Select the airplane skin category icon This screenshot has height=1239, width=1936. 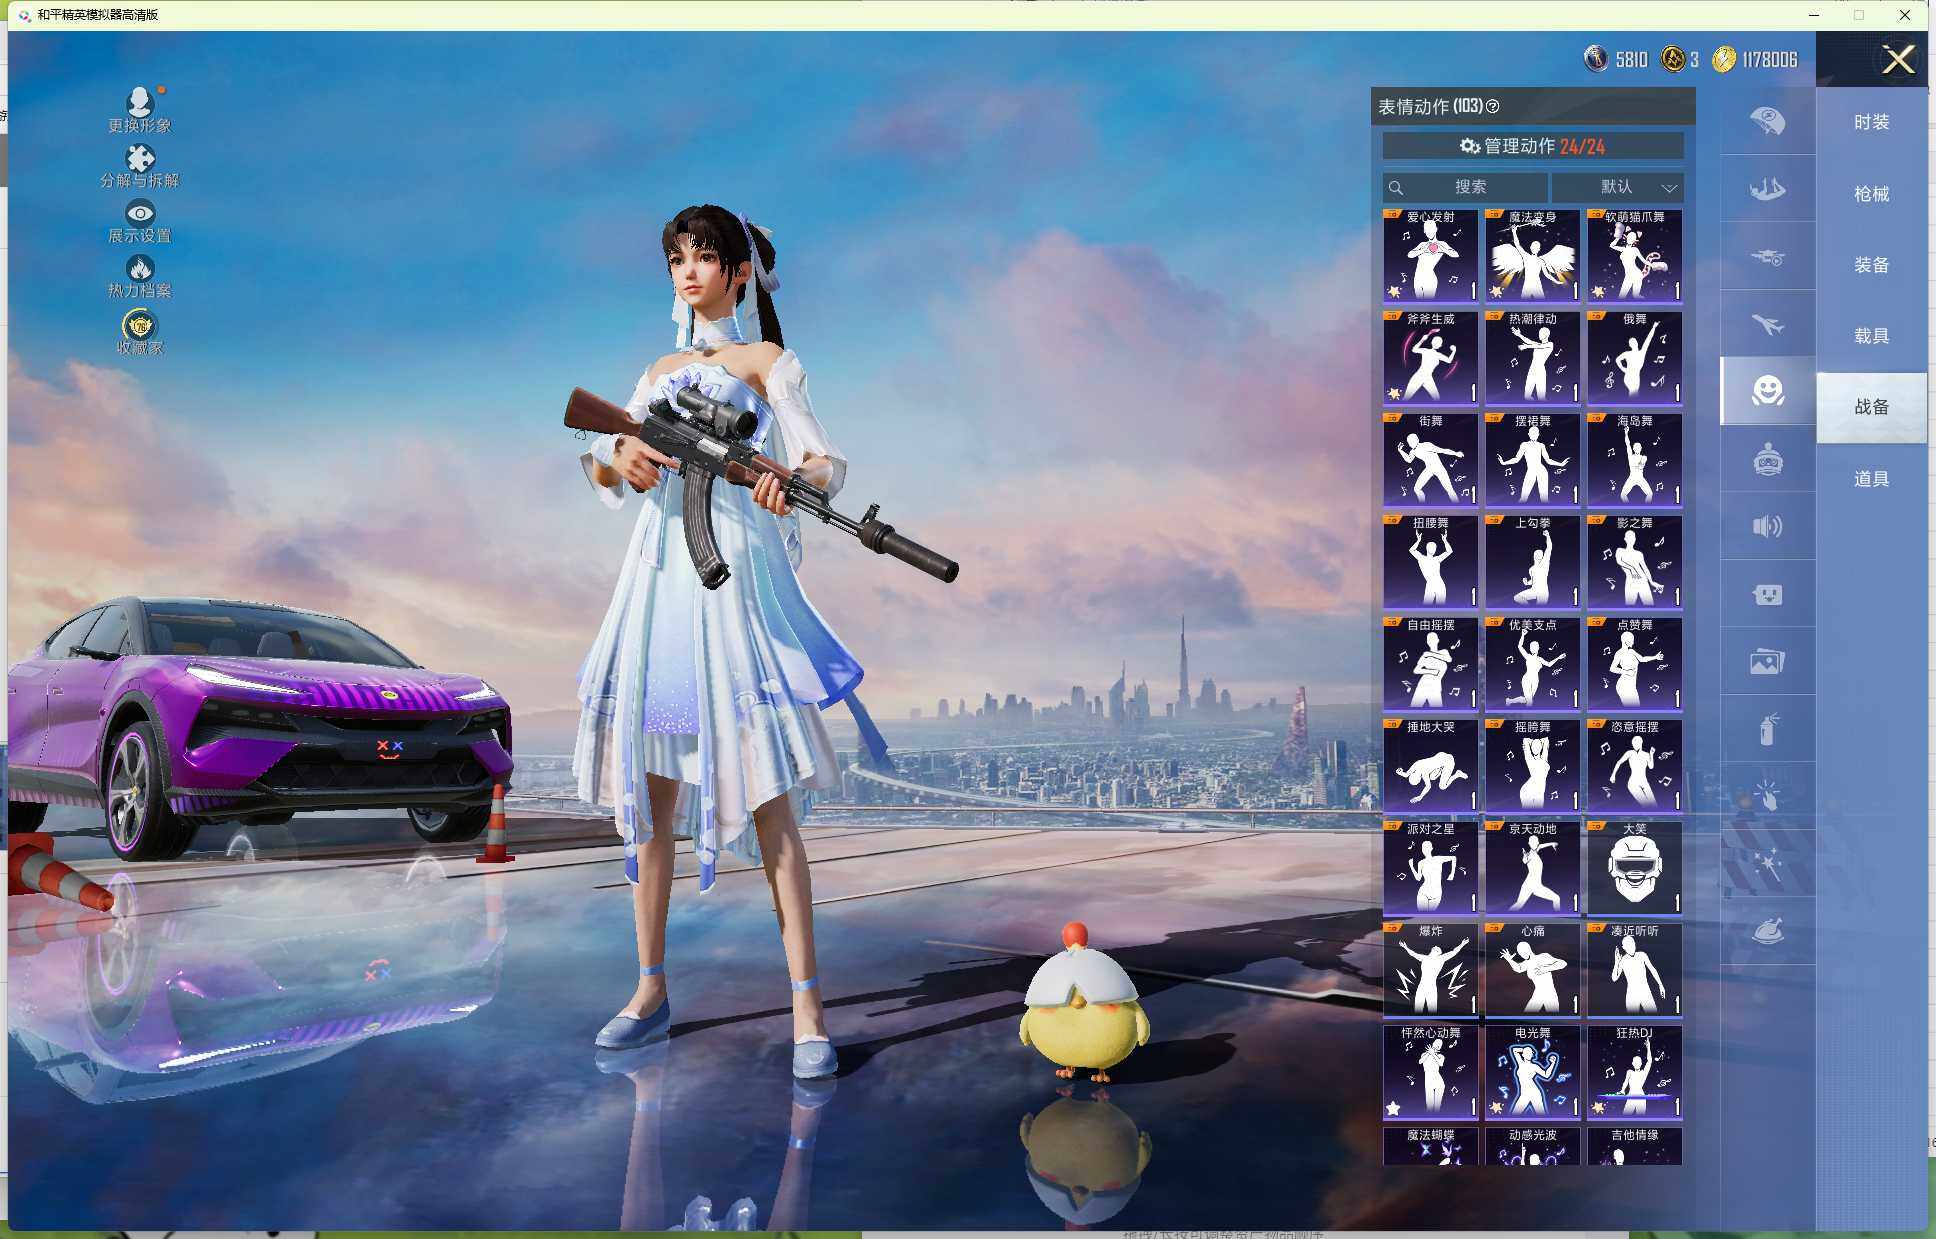click(1767, 324)
